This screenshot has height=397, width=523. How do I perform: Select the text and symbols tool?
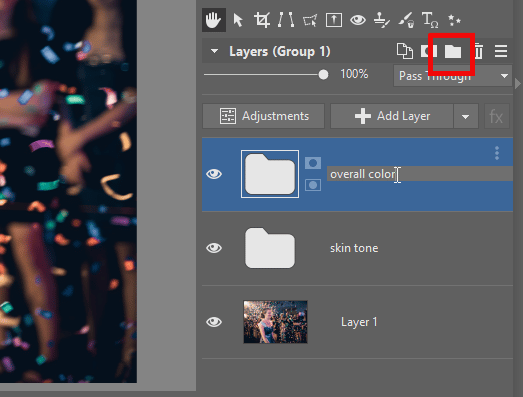(430, 20)
